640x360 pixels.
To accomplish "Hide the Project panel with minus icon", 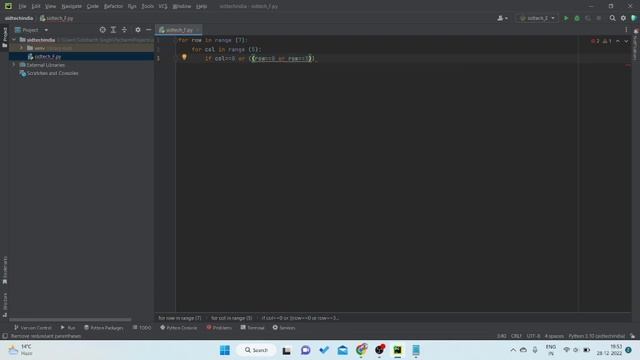I will coord(149,30).
